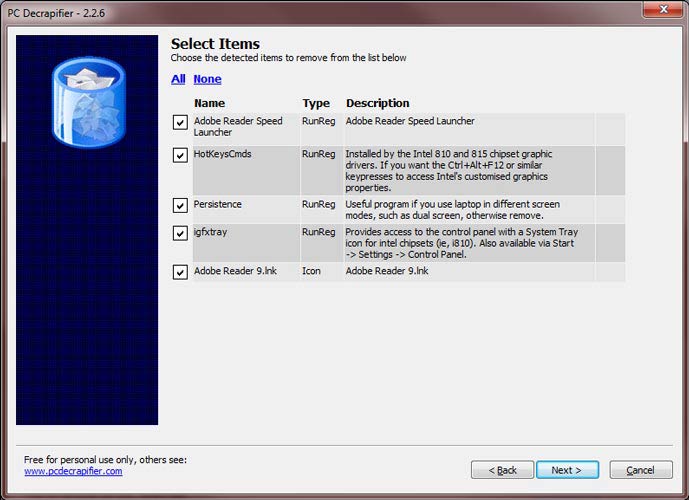Select the igfxtray description text
This screenshot has height=500, width=689.
click(461, 243)
